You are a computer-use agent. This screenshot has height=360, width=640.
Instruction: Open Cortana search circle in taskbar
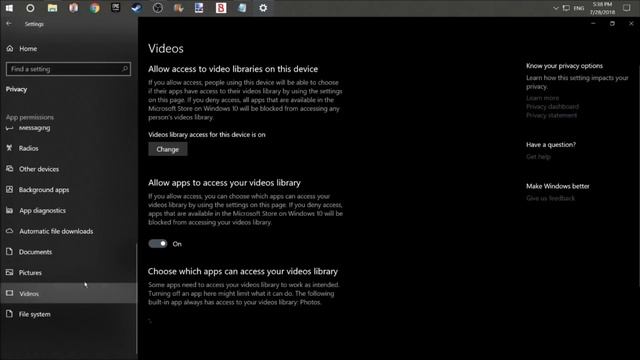(30, 8)
